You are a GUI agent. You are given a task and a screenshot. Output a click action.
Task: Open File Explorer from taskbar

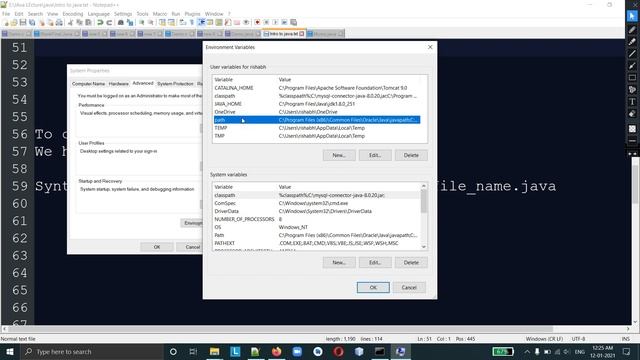point(214,351)
